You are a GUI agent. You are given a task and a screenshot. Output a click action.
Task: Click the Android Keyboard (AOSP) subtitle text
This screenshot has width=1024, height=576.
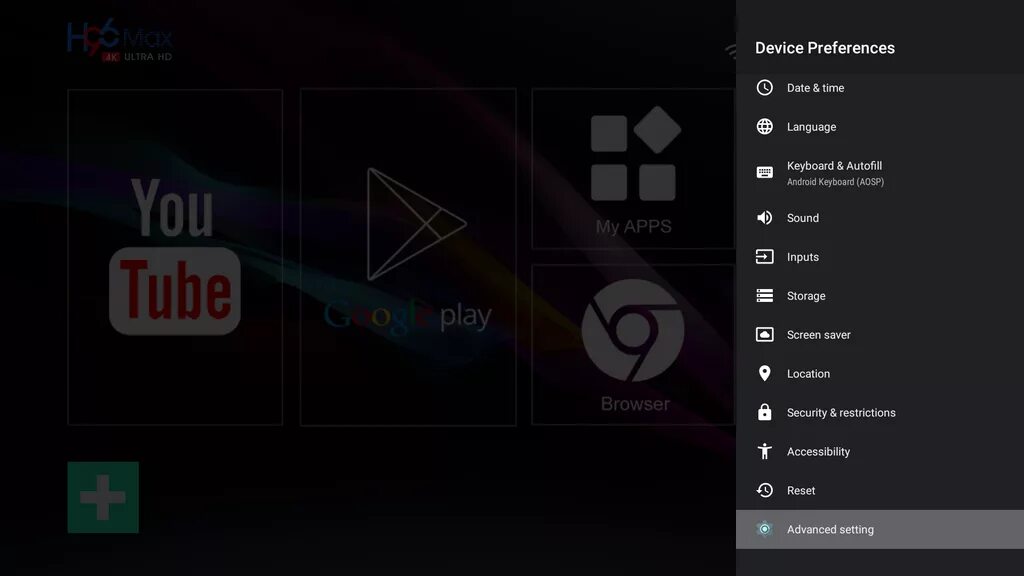835,182
